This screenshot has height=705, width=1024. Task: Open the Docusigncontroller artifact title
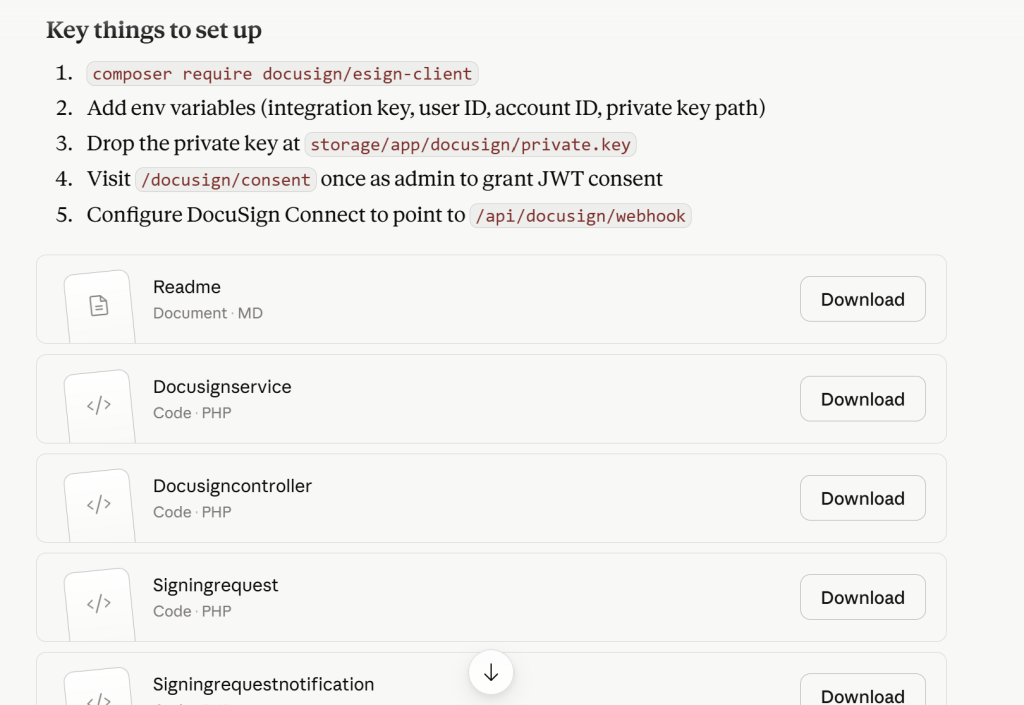click(232, 486)
